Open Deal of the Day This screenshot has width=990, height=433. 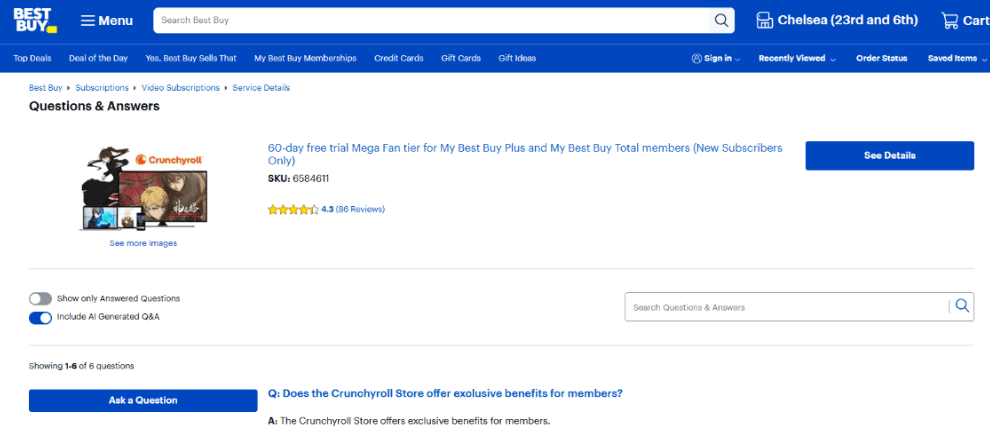point(98,58)
